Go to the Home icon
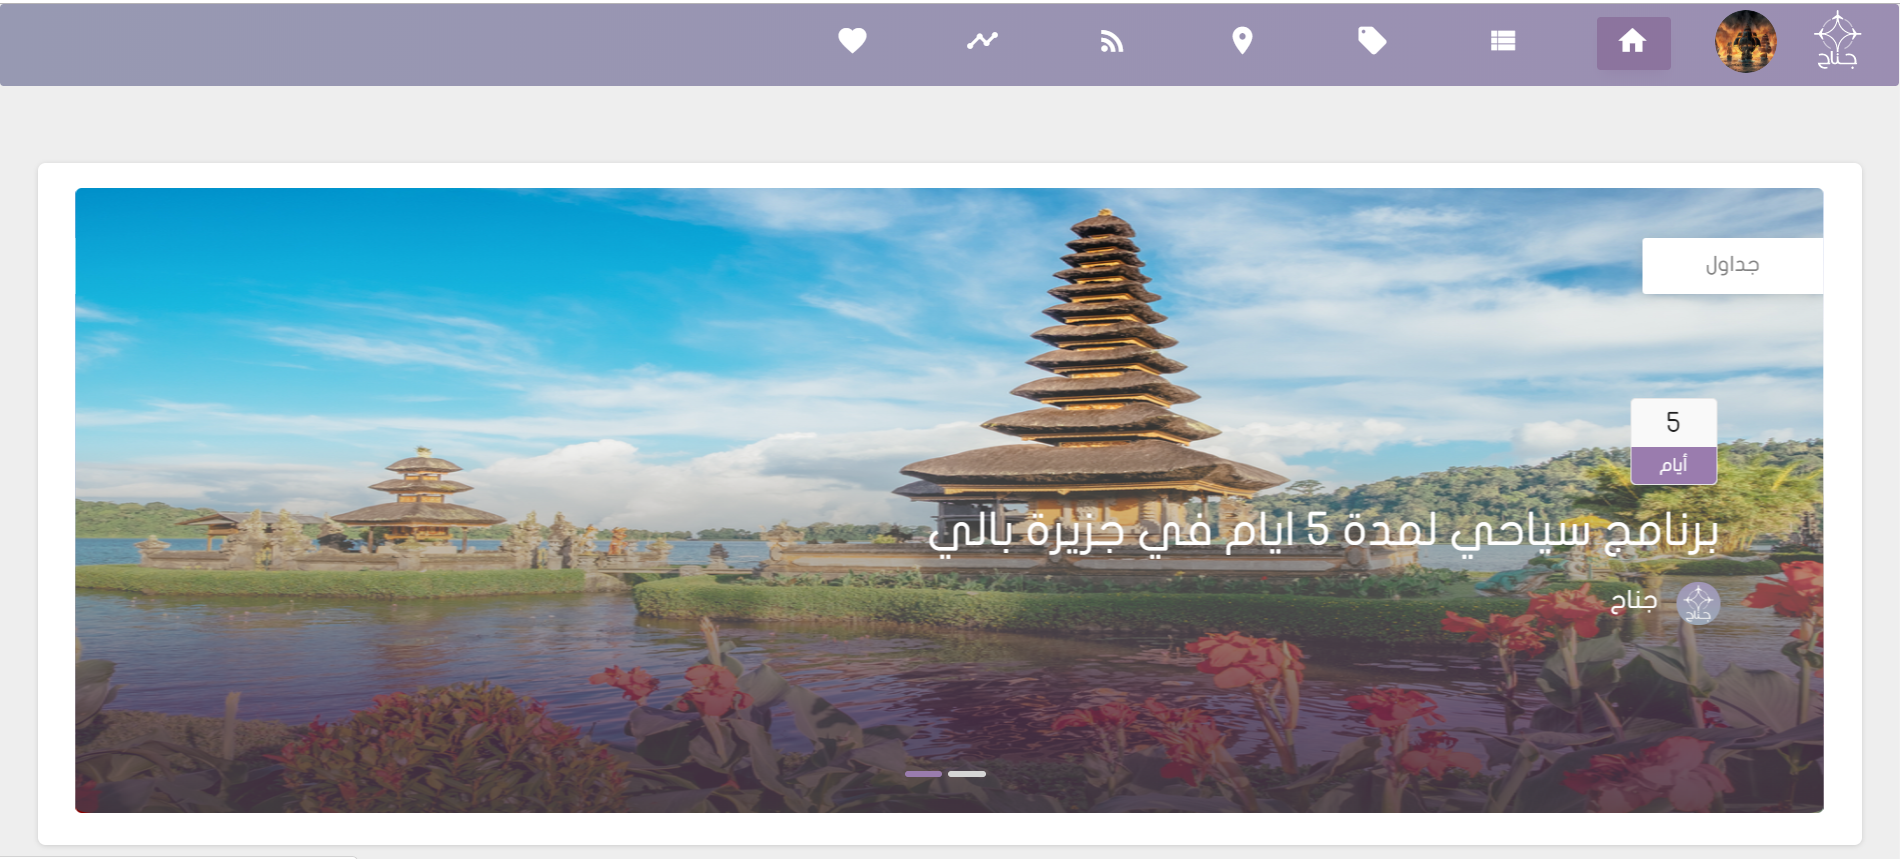1900x859 pixels. tap(1633, 42)
